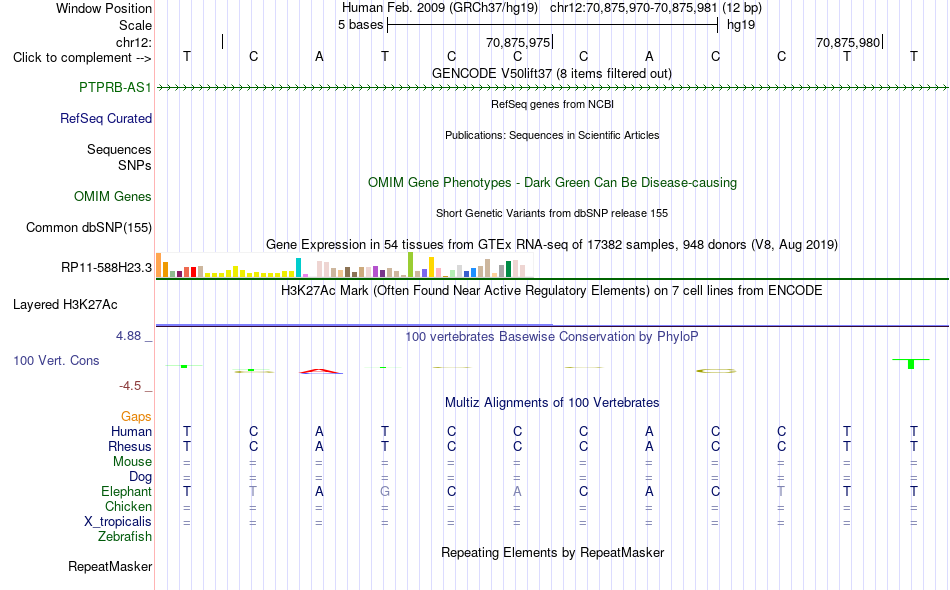Viewport: 950px width, 590px height.
Task: Click the SNPs label
Action: coord(135,165)
